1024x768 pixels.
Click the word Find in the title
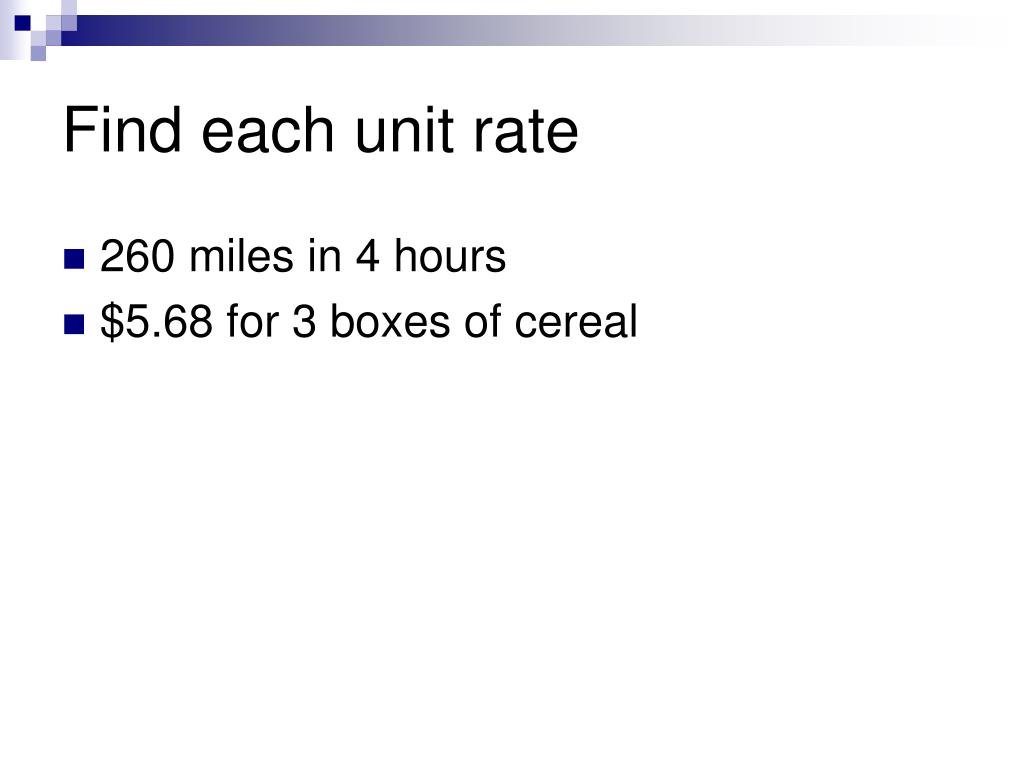(x=123, y=130)
